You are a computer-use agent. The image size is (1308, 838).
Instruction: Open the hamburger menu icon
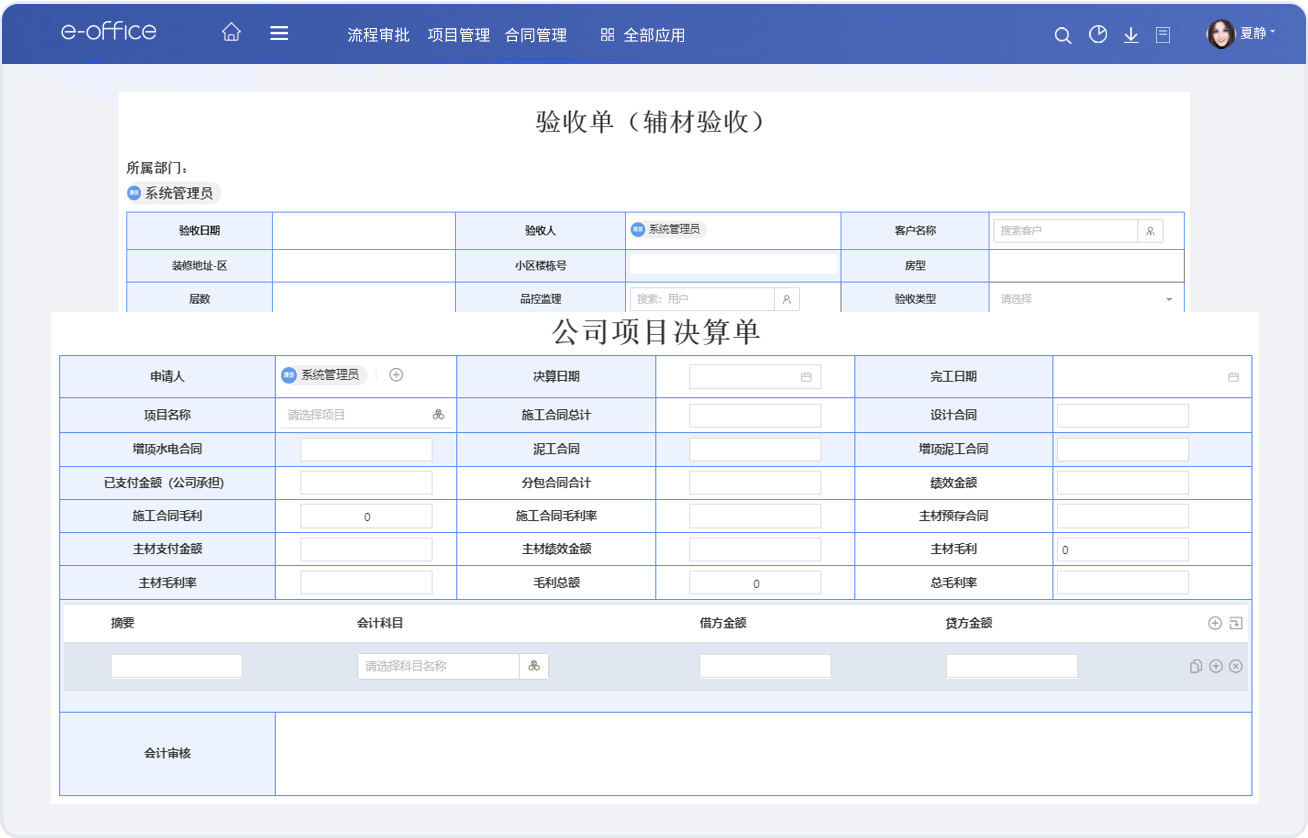tap(279, 33)
